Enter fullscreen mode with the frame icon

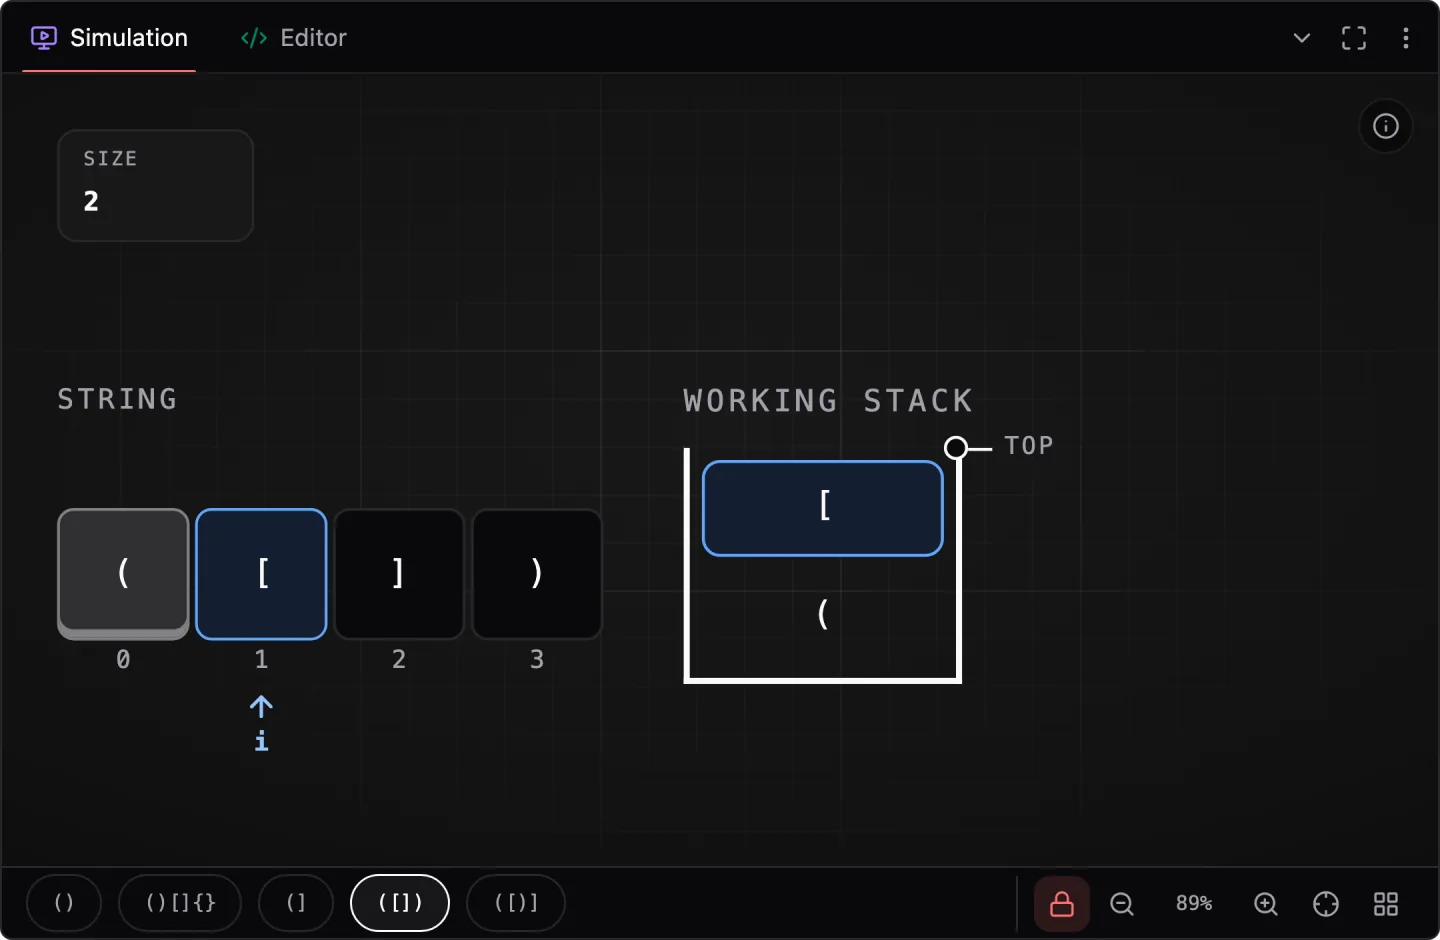click(x=1354, y=38)
